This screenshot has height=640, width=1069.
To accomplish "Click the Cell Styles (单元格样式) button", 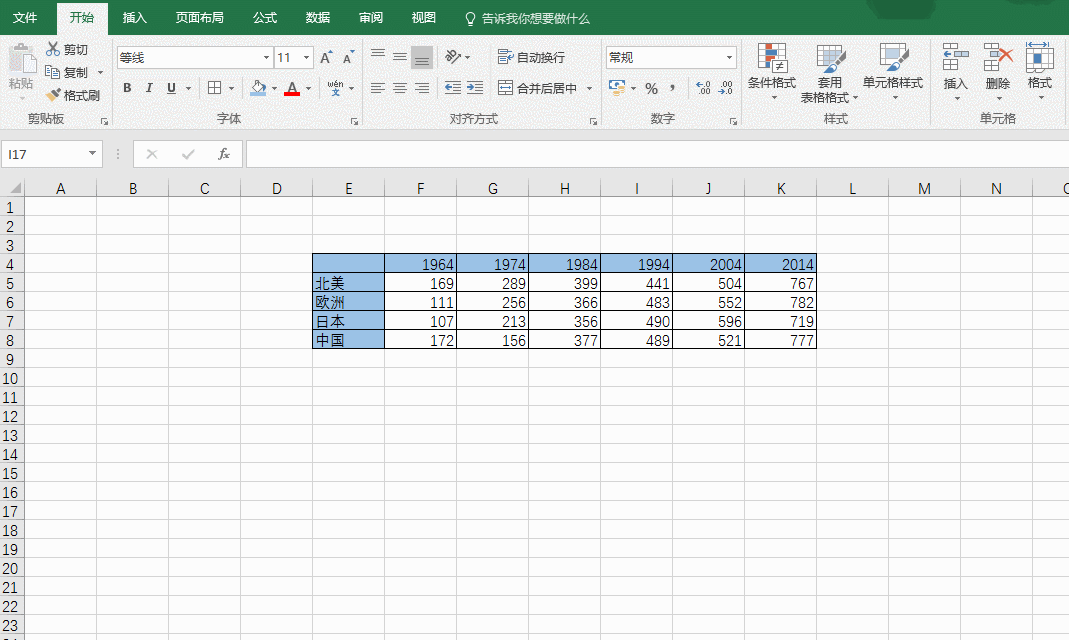I will tap(892, 70).
